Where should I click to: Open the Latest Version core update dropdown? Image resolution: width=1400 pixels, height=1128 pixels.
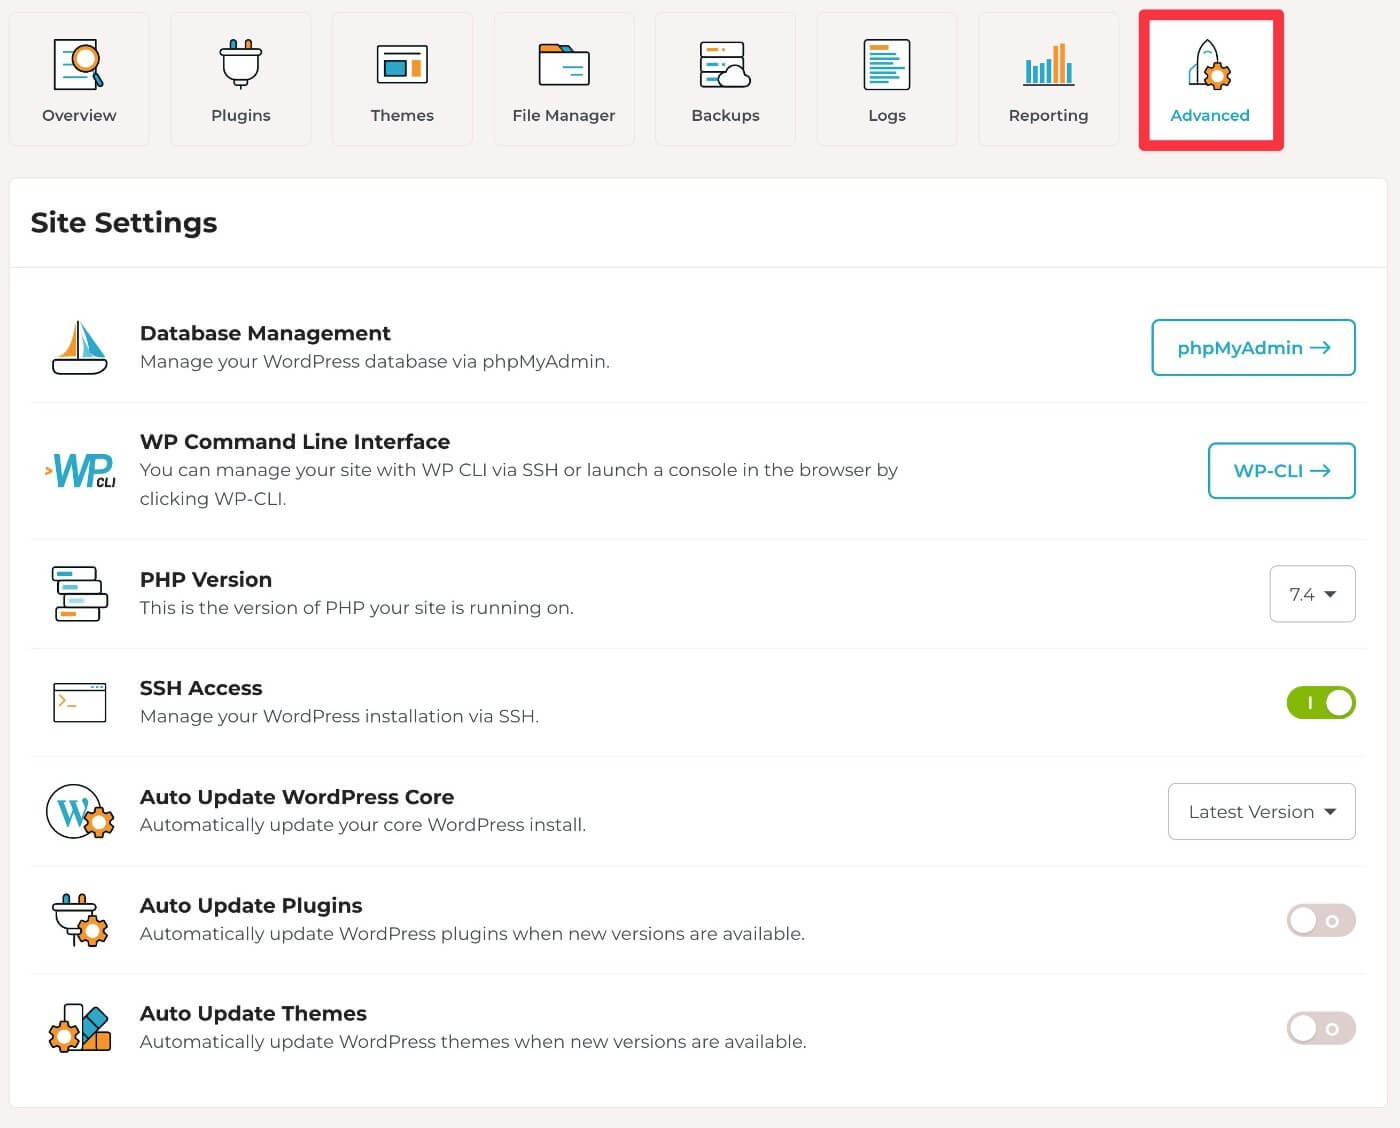click(1261, 811)
